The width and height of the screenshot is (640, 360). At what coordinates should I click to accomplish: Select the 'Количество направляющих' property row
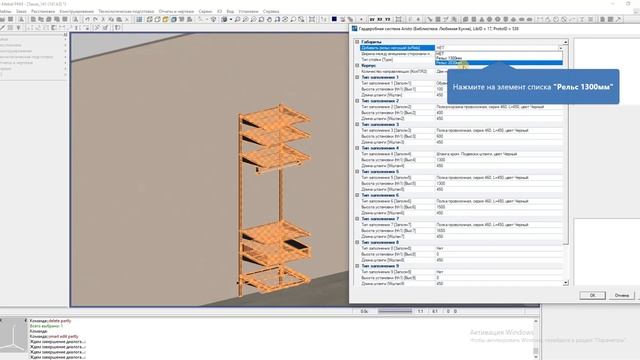click(398, 71)
